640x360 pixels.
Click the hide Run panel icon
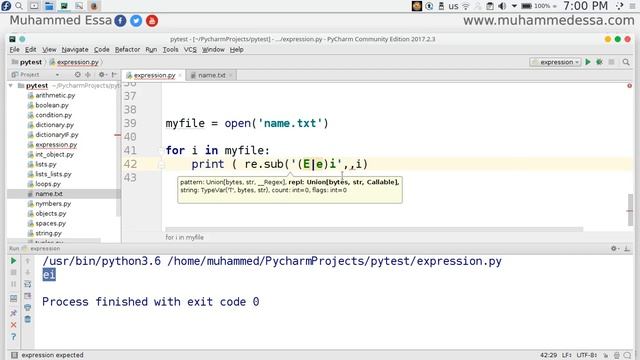click(x=627, y=248)
